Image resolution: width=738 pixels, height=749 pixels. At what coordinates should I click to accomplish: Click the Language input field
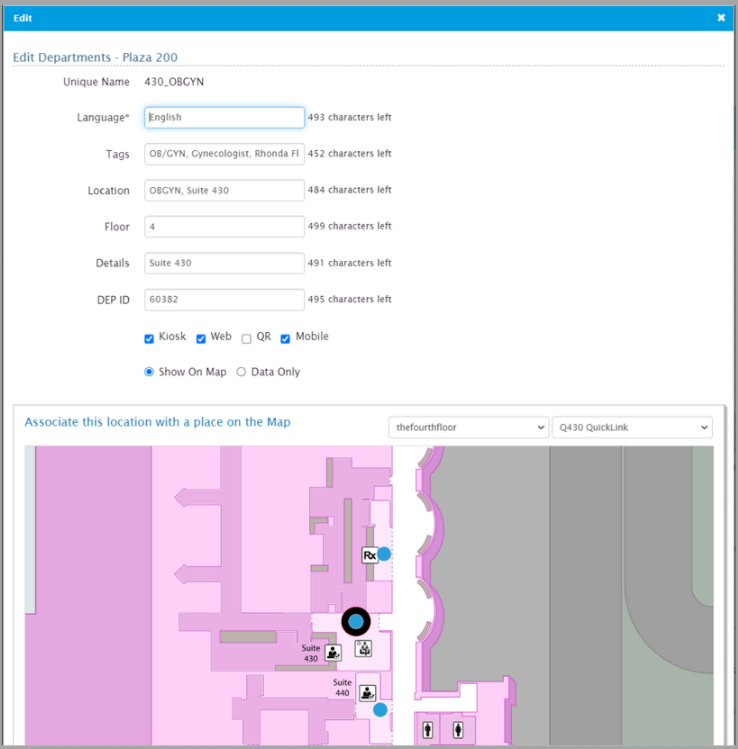point(225,118)
